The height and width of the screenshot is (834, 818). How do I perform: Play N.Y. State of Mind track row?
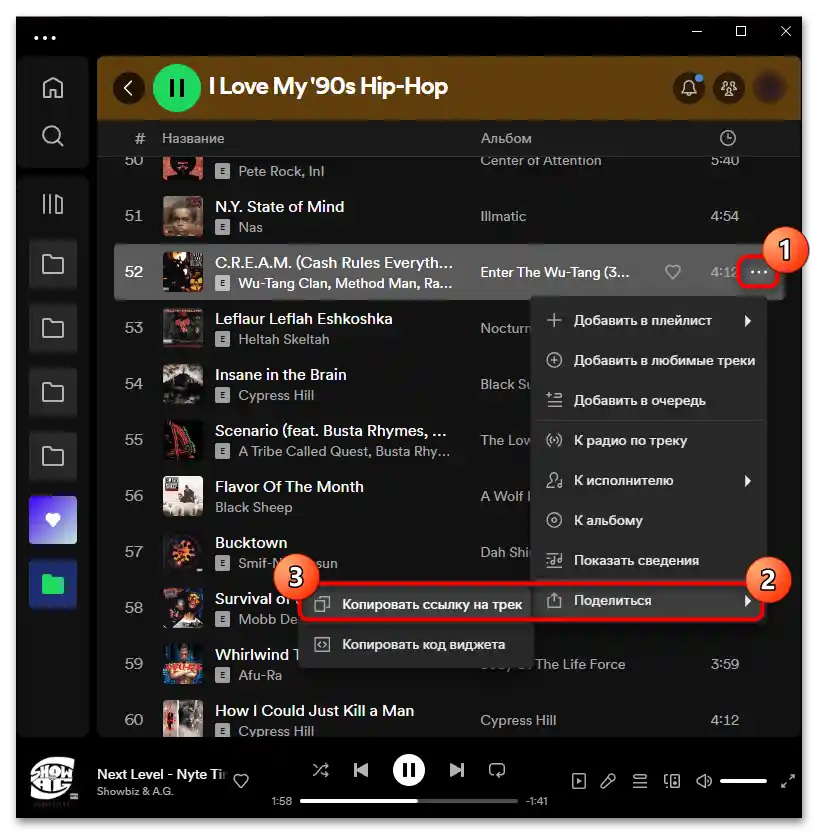[x=449, y=216]
